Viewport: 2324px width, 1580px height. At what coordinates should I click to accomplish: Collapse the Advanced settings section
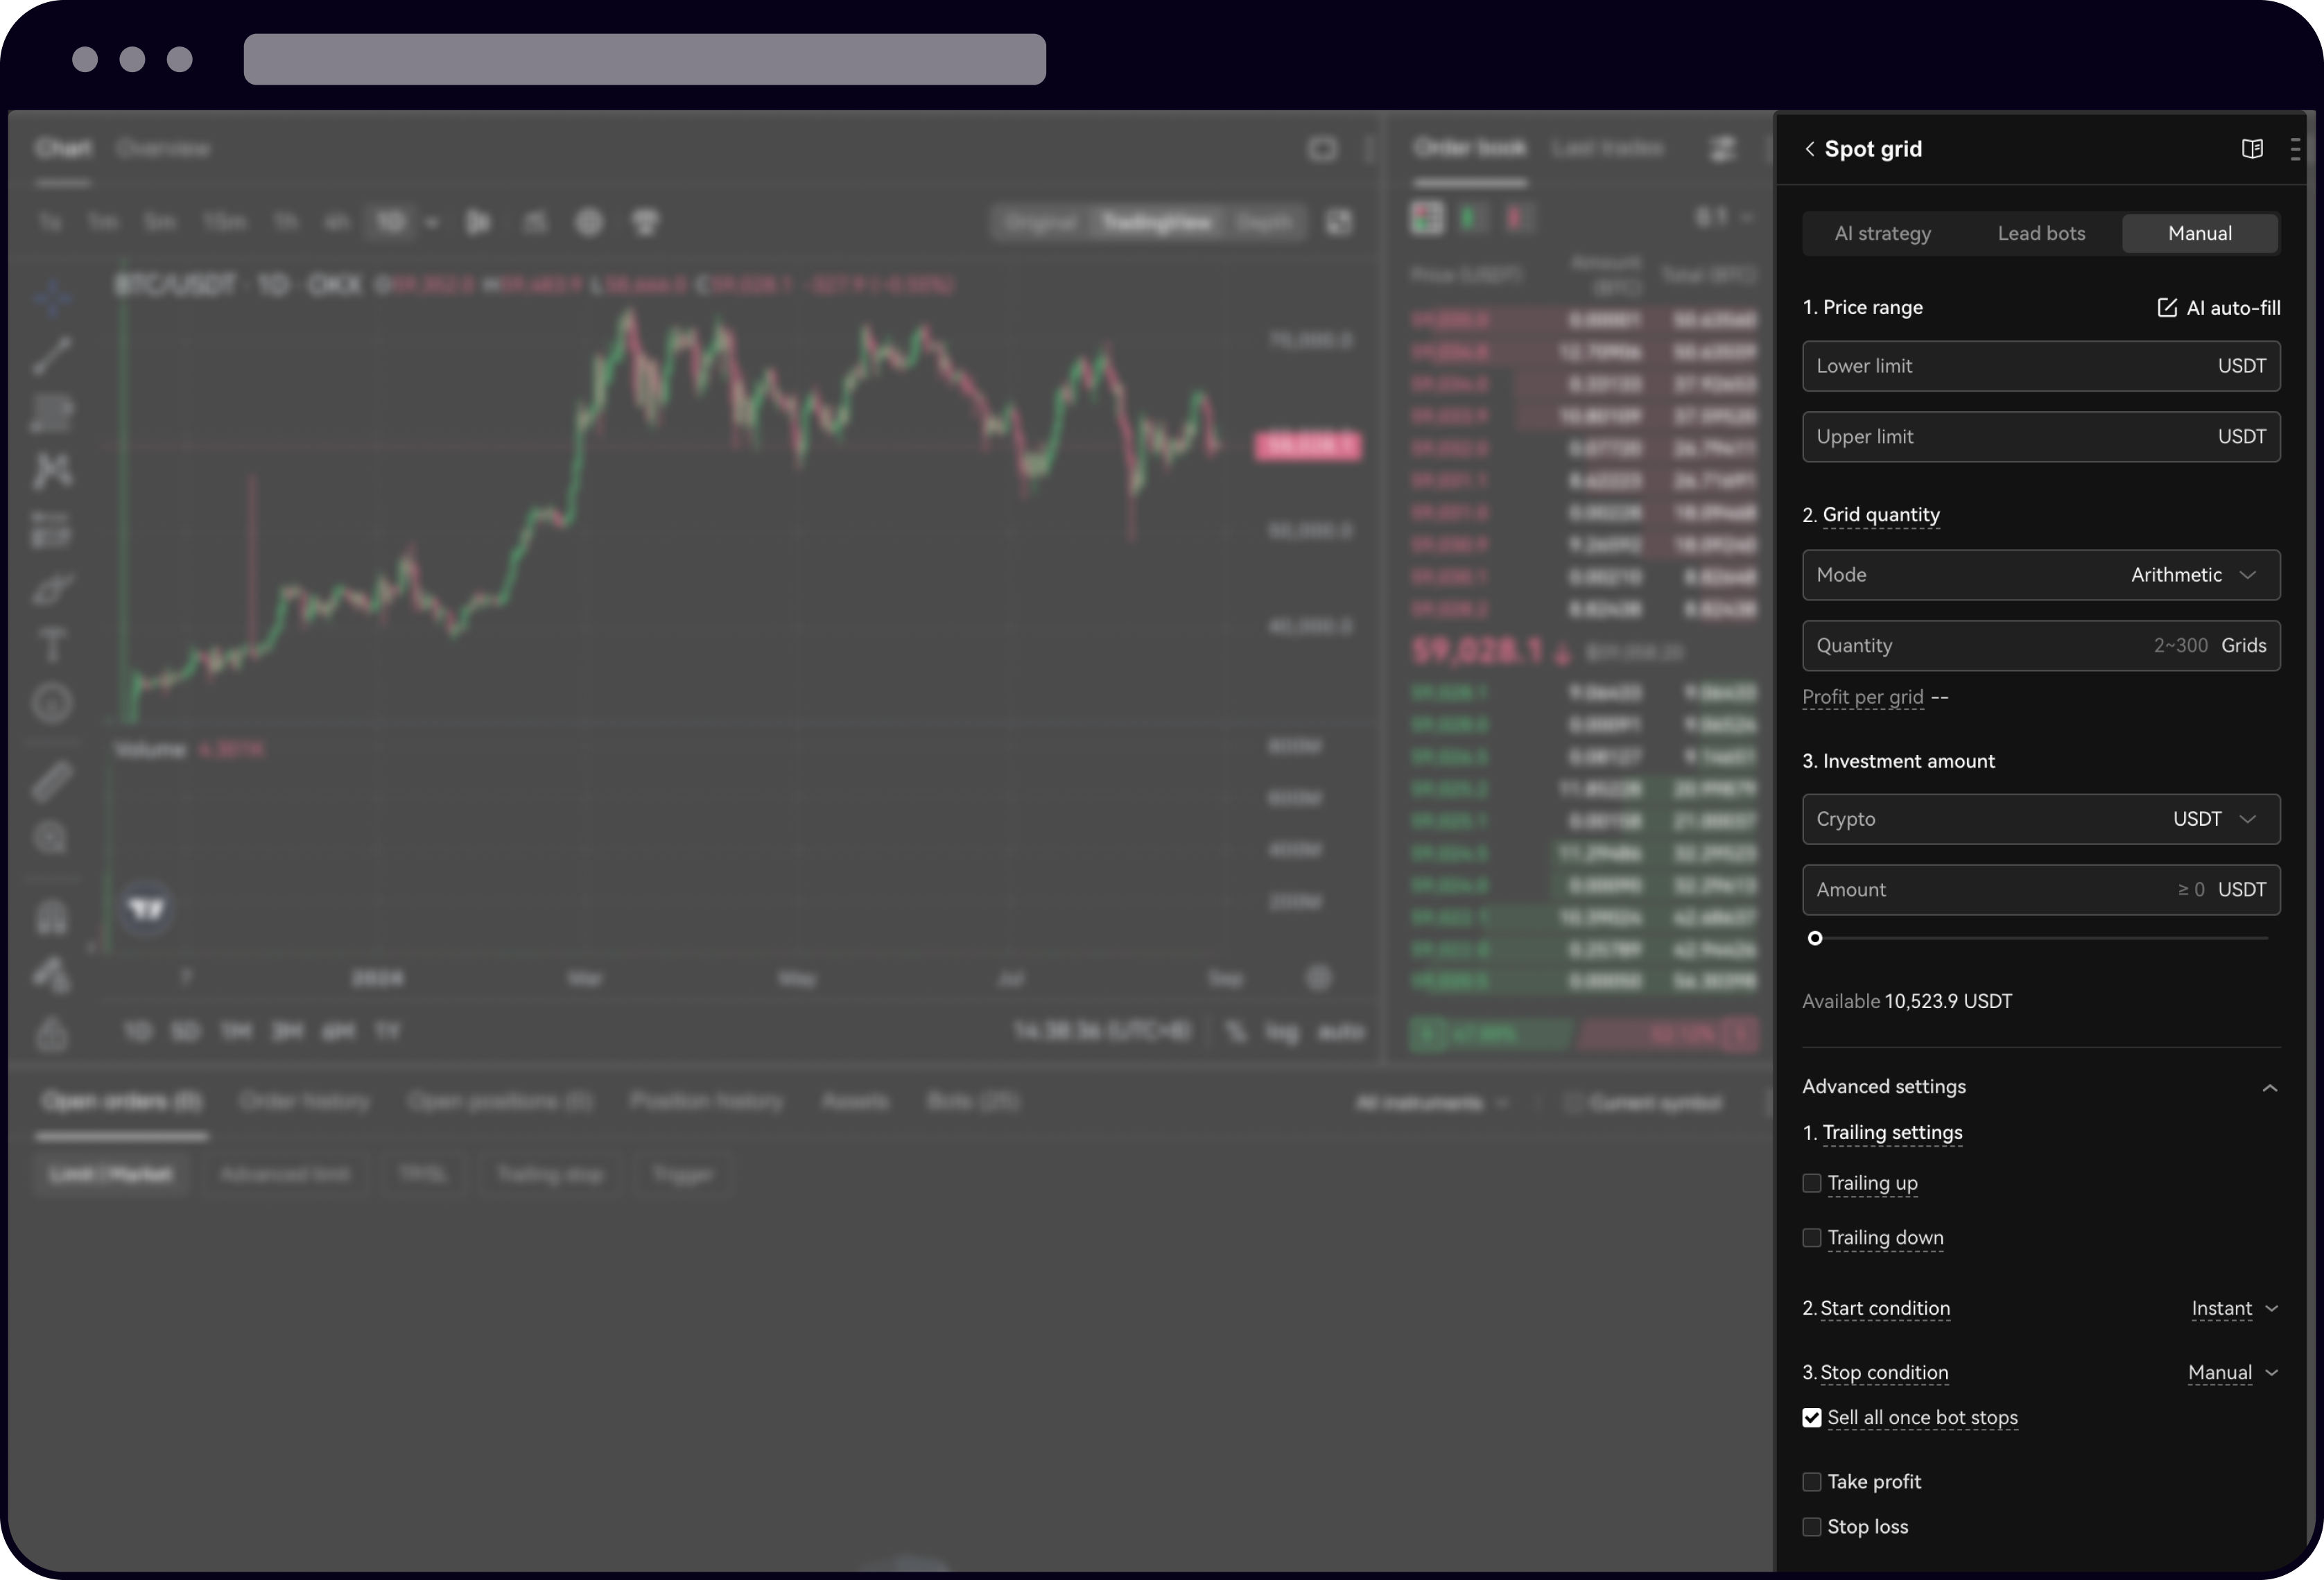coord(2269,1088)
